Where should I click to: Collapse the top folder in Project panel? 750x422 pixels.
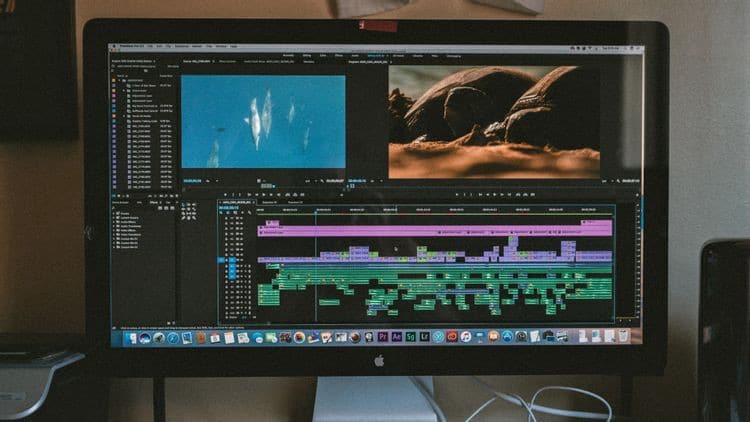click(x=119, y=80)
